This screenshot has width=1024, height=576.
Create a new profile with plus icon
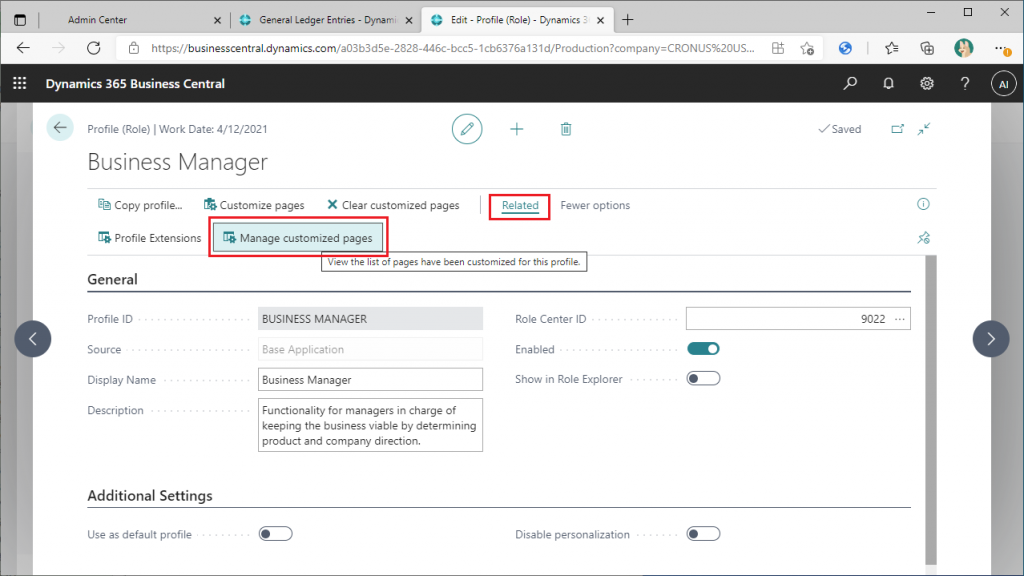point(517,129)
